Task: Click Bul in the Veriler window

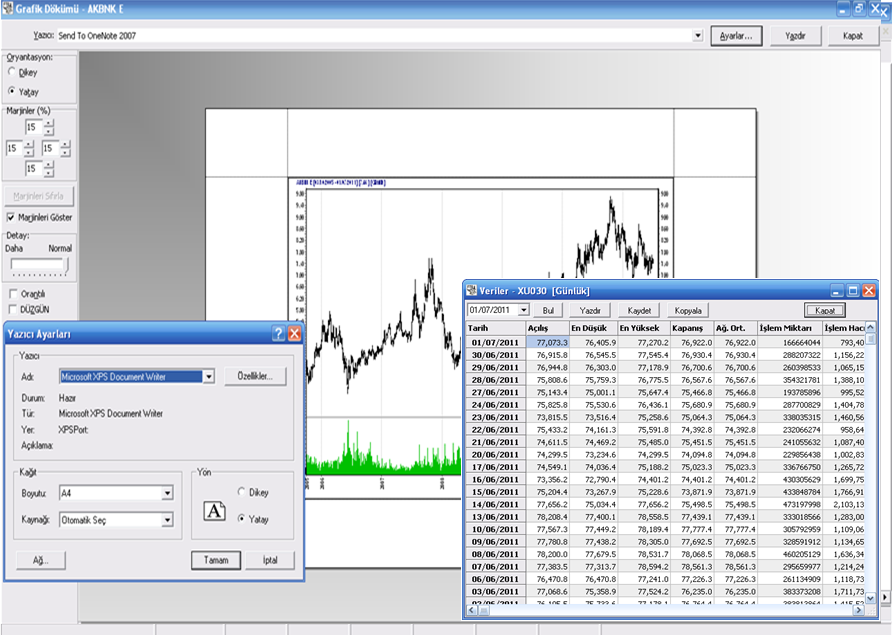Action: (548, 311)
